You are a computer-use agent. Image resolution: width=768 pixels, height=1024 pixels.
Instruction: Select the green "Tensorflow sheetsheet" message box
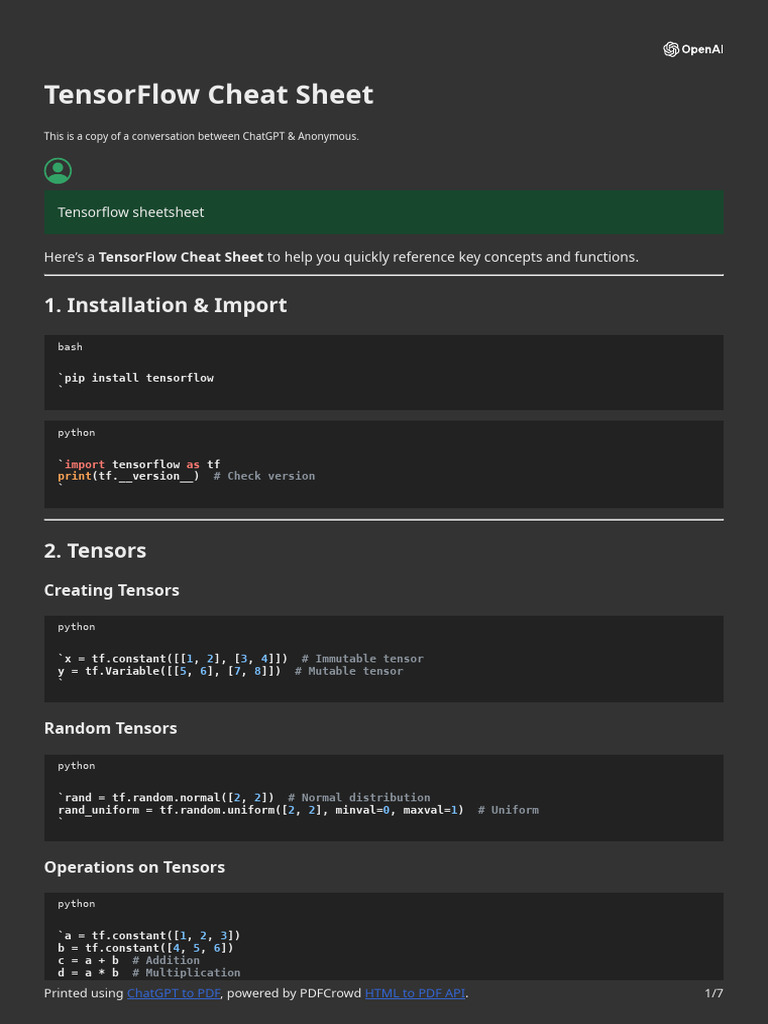pos(383,212)
